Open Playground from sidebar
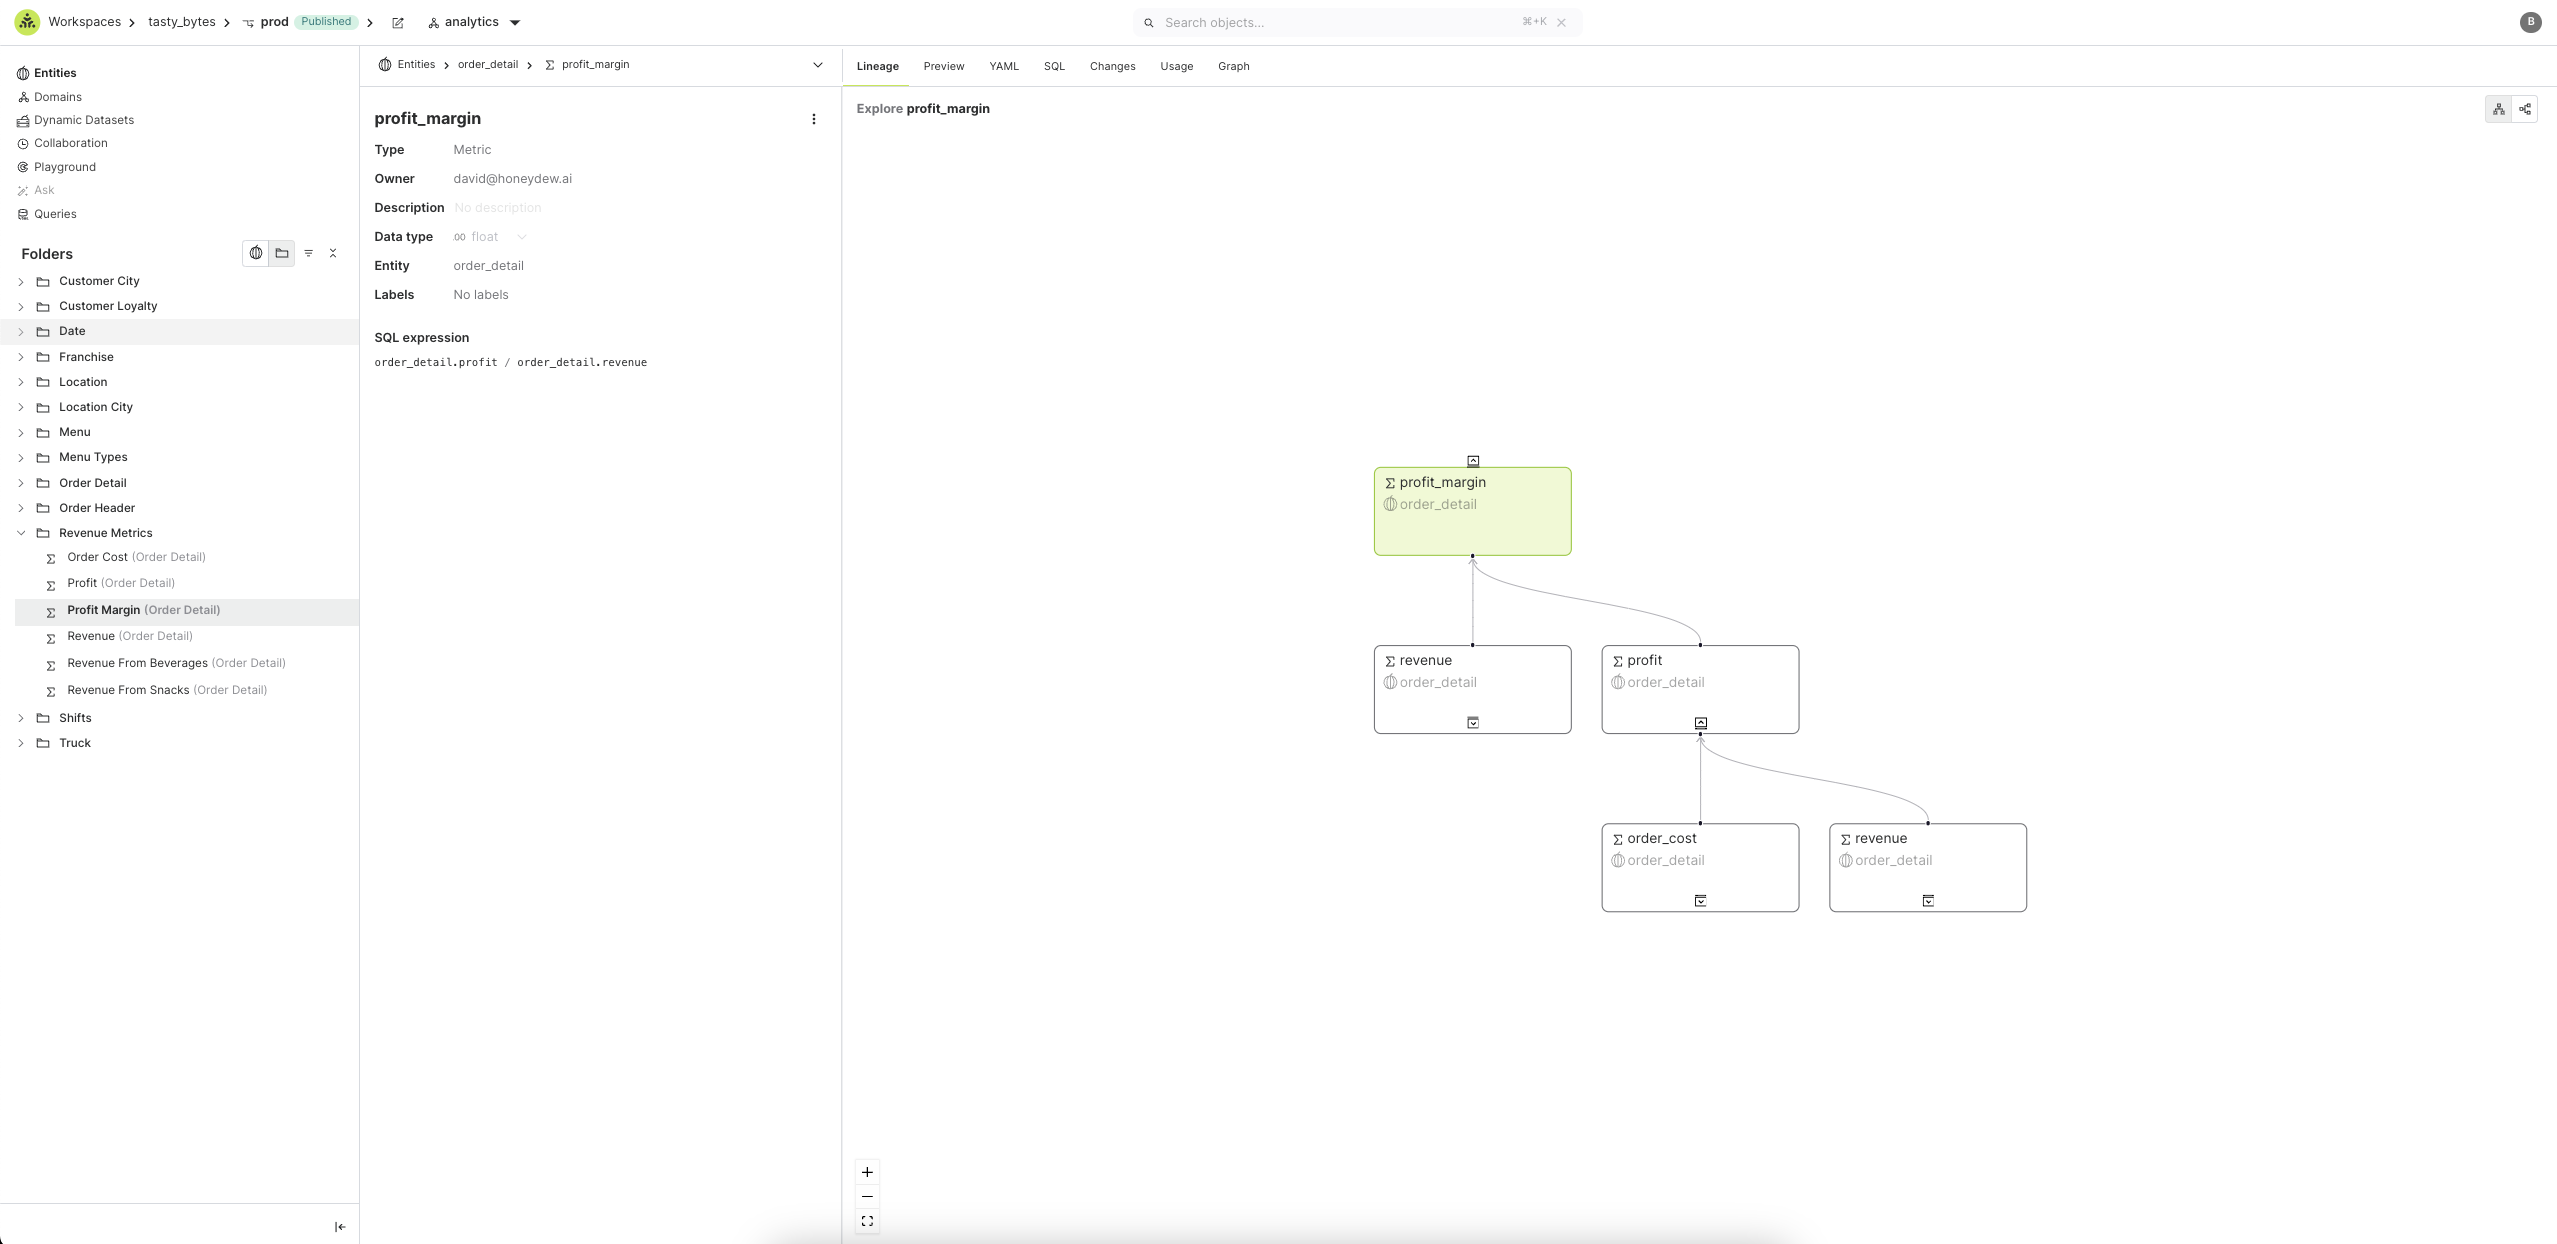Screen dimensions: 2557x1244 pos(65,167)
